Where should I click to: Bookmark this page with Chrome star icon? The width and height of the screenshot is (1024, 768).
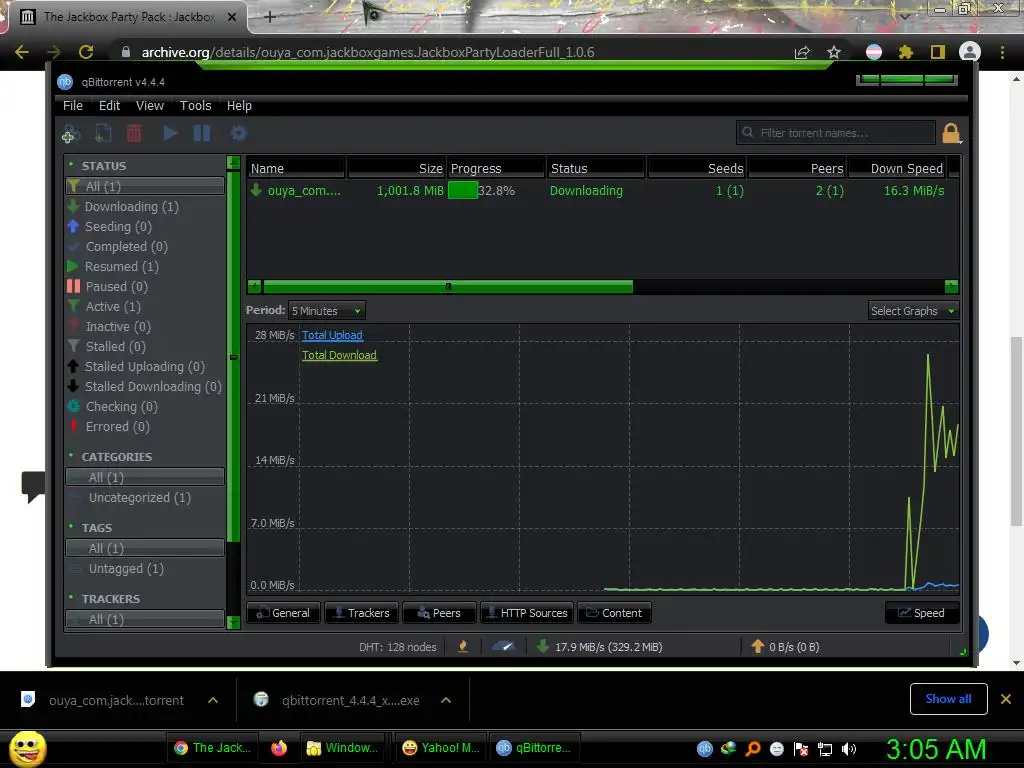[x=834, y=52]
